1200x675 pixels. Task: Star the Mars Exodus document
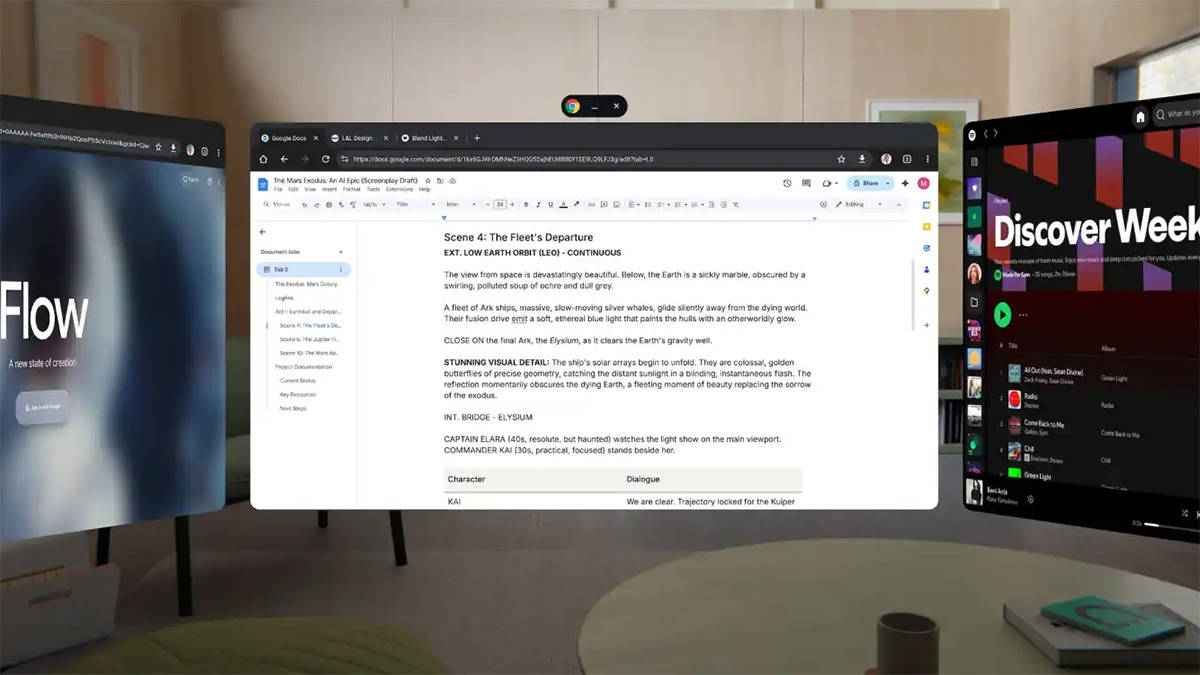[x=428, y=181]
